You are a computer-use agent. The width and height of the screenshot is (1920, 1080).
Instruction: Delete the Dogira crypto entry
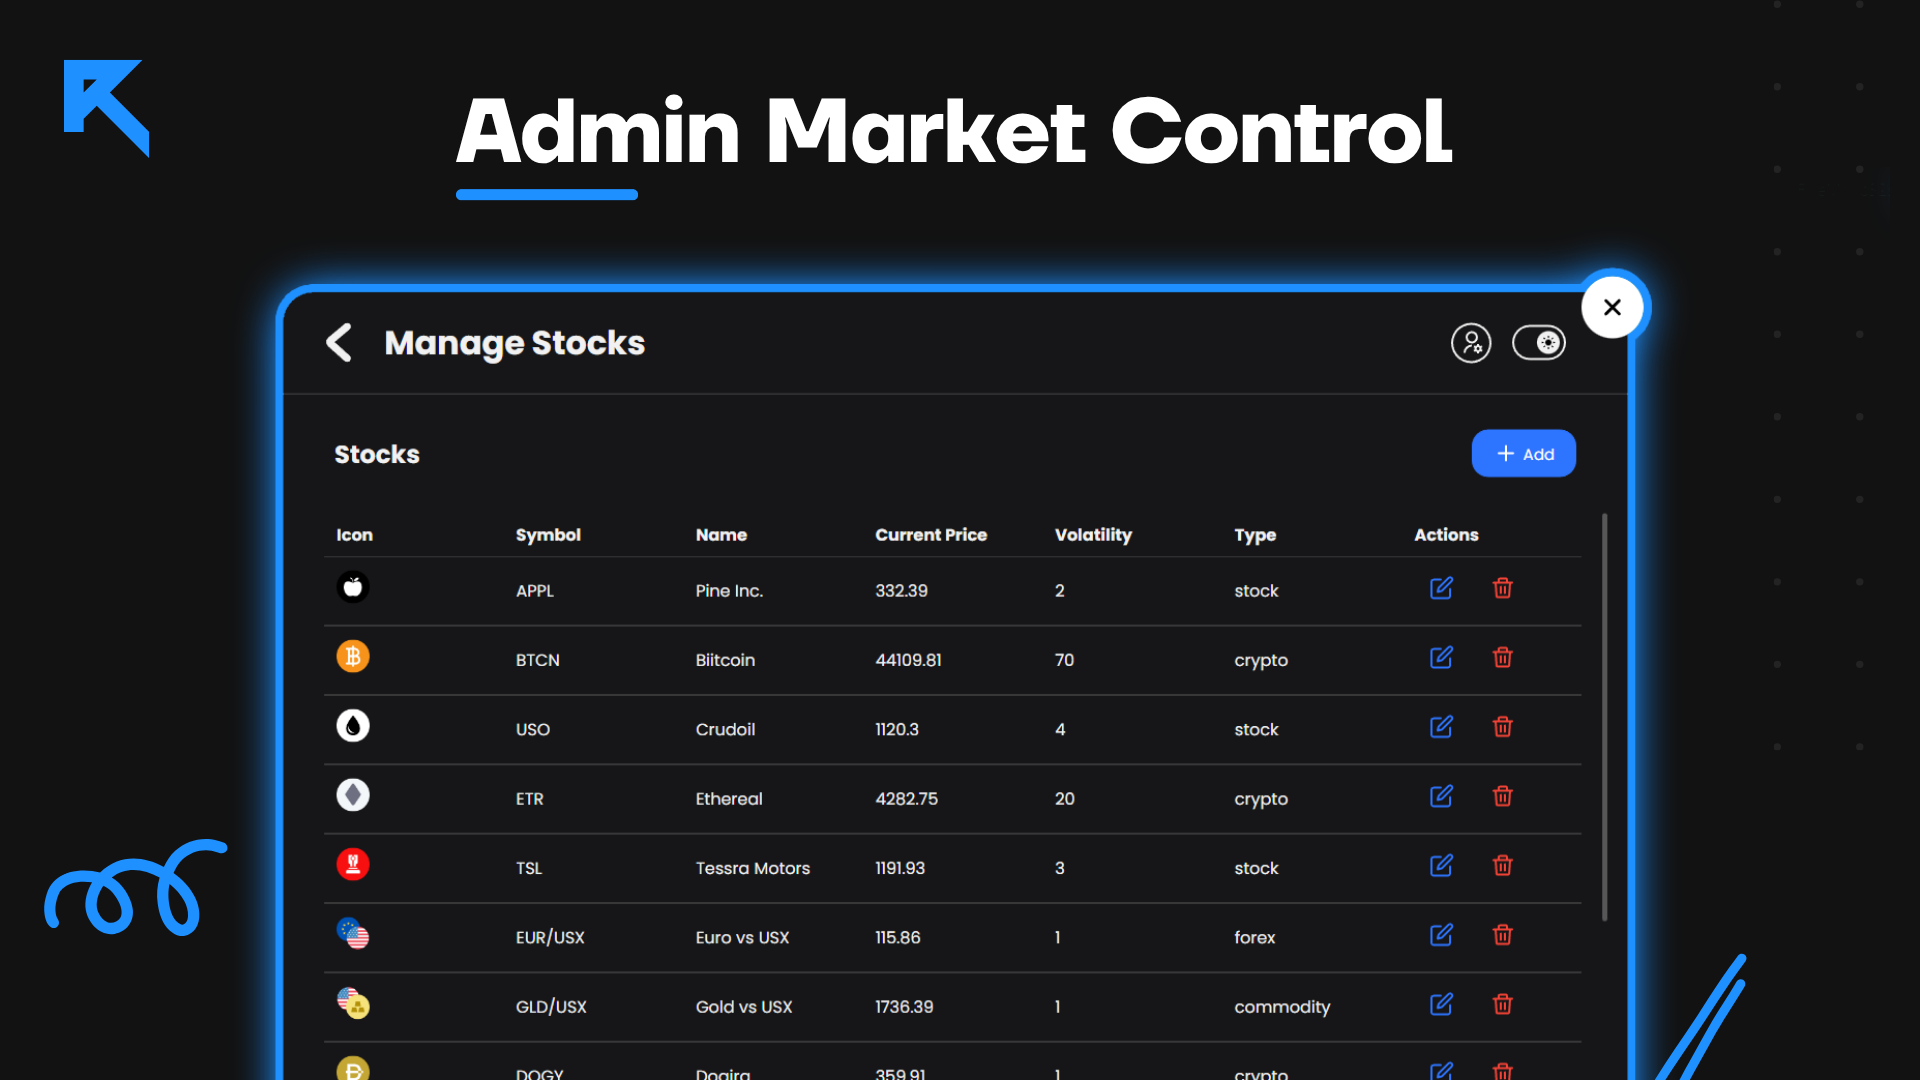(1503, 1070)
